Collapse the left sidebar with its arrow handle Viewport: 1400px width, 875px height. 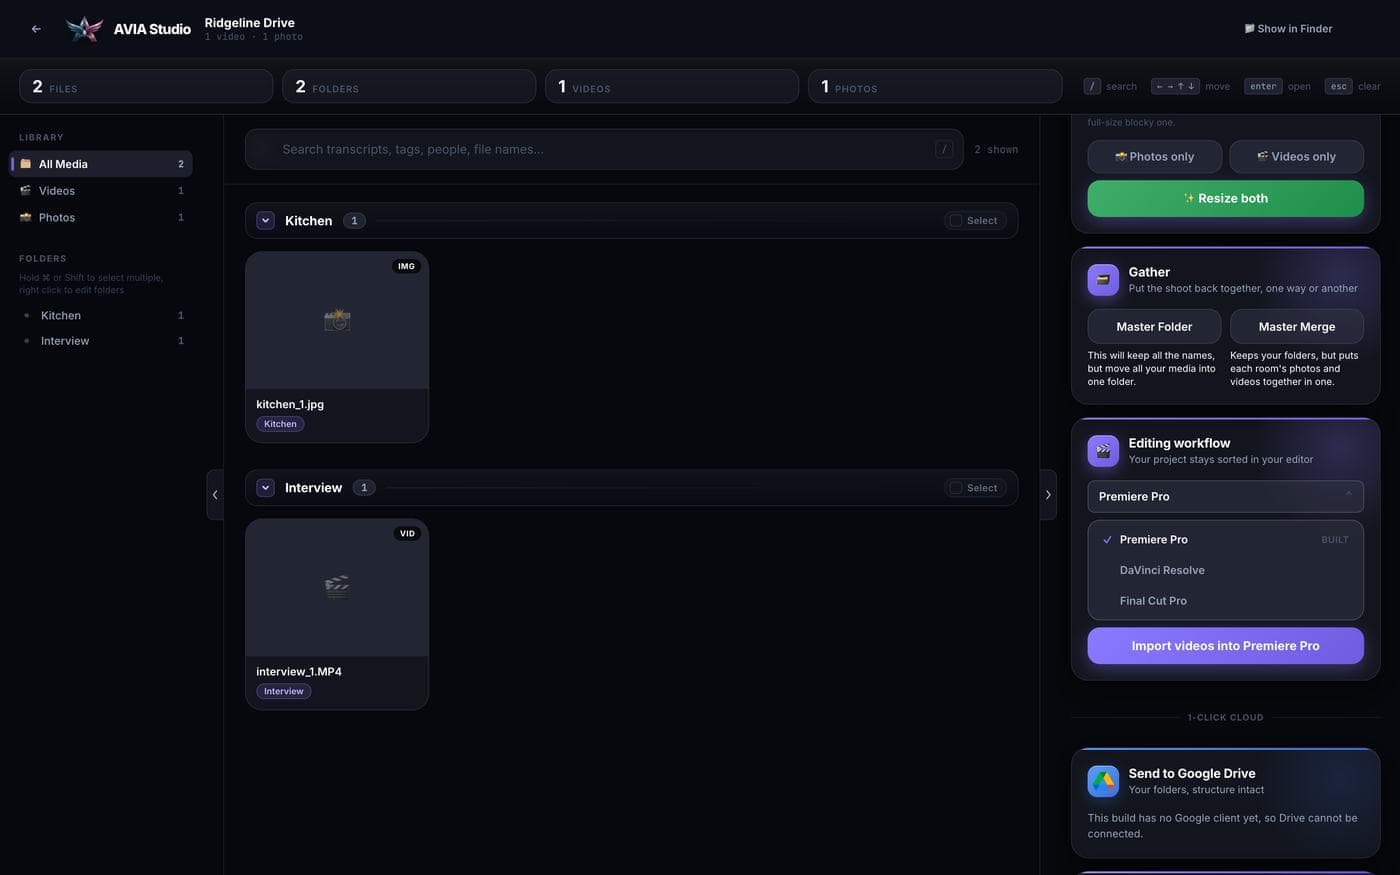[x=215, y=495]
